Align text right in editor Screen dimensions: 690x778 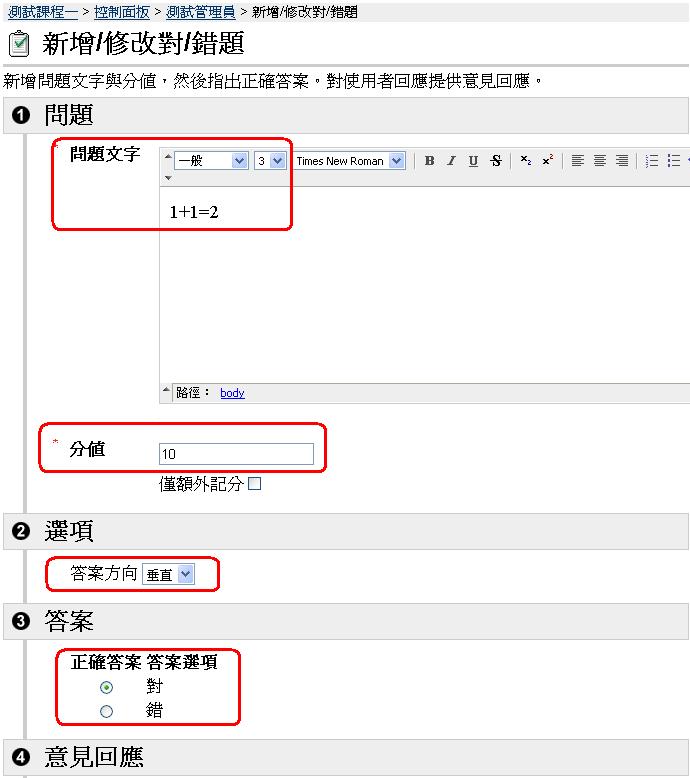pos(622,161)
